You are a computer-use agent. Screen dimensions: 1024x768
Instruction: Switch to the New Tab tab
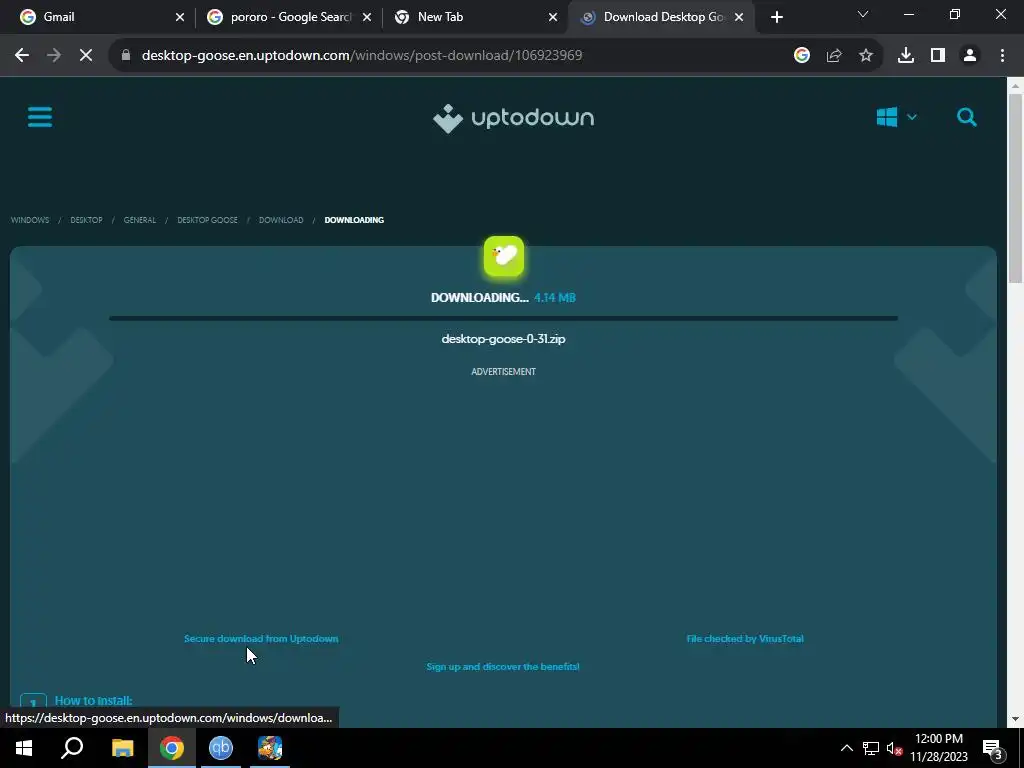click(473, 17)
